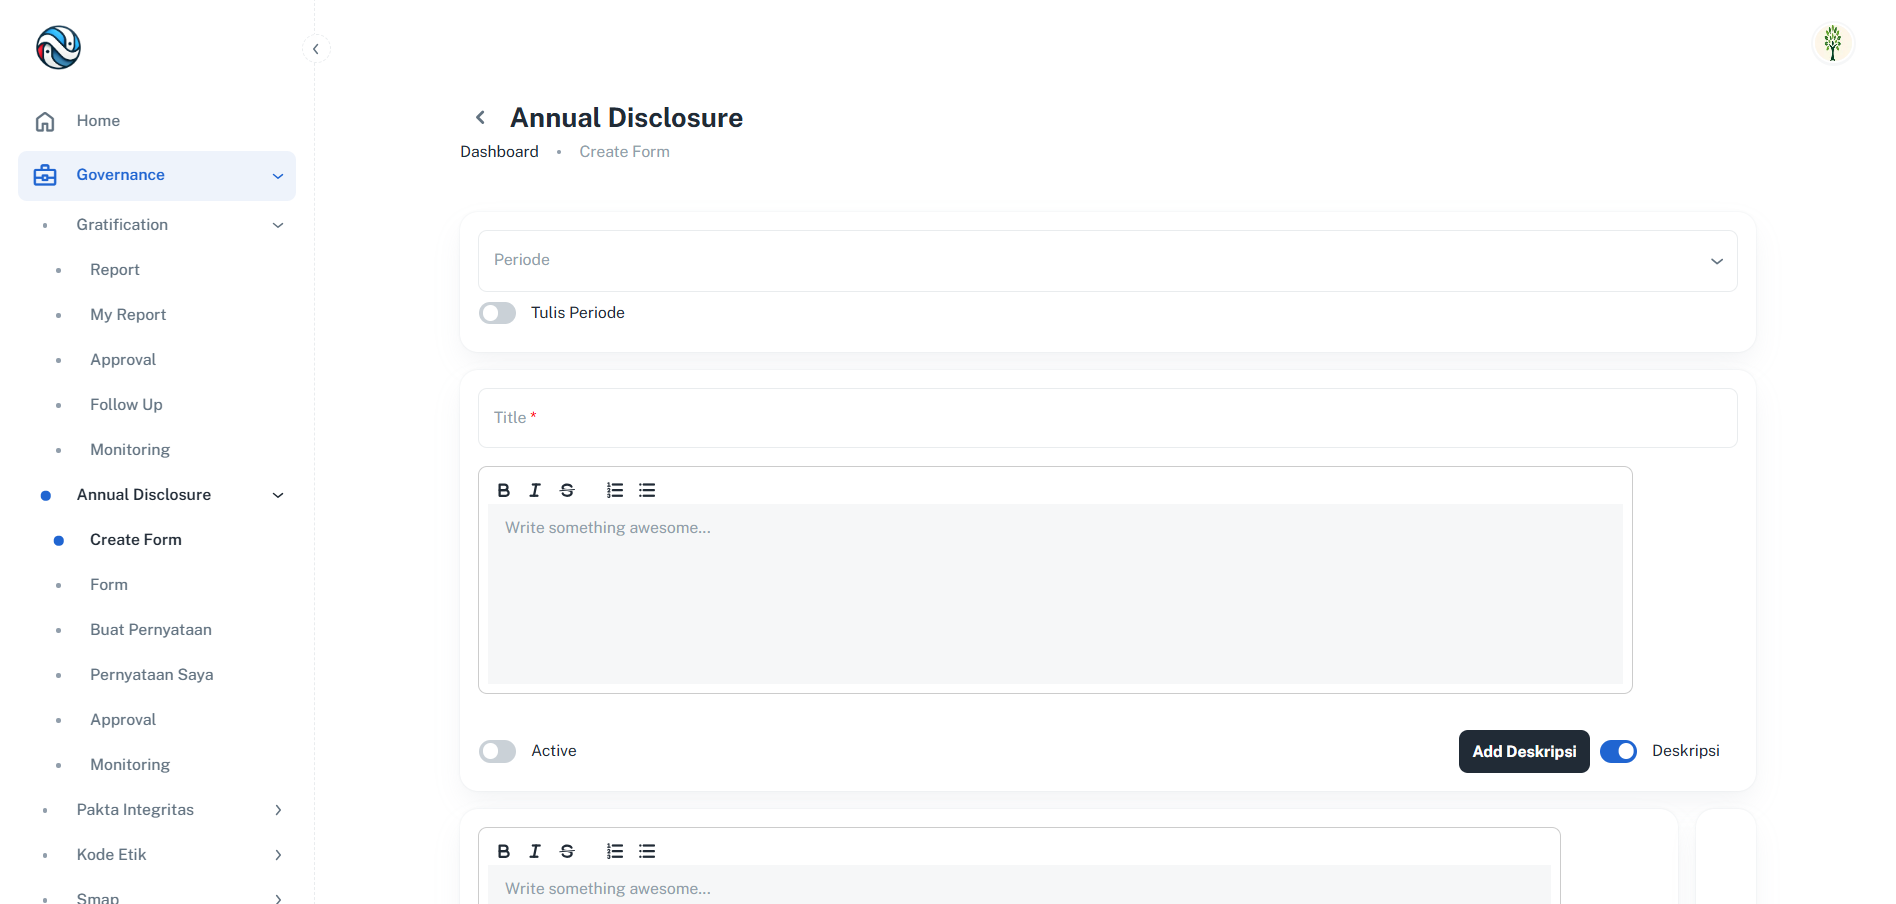Turn on the Active switch

[x=497, y=751]
